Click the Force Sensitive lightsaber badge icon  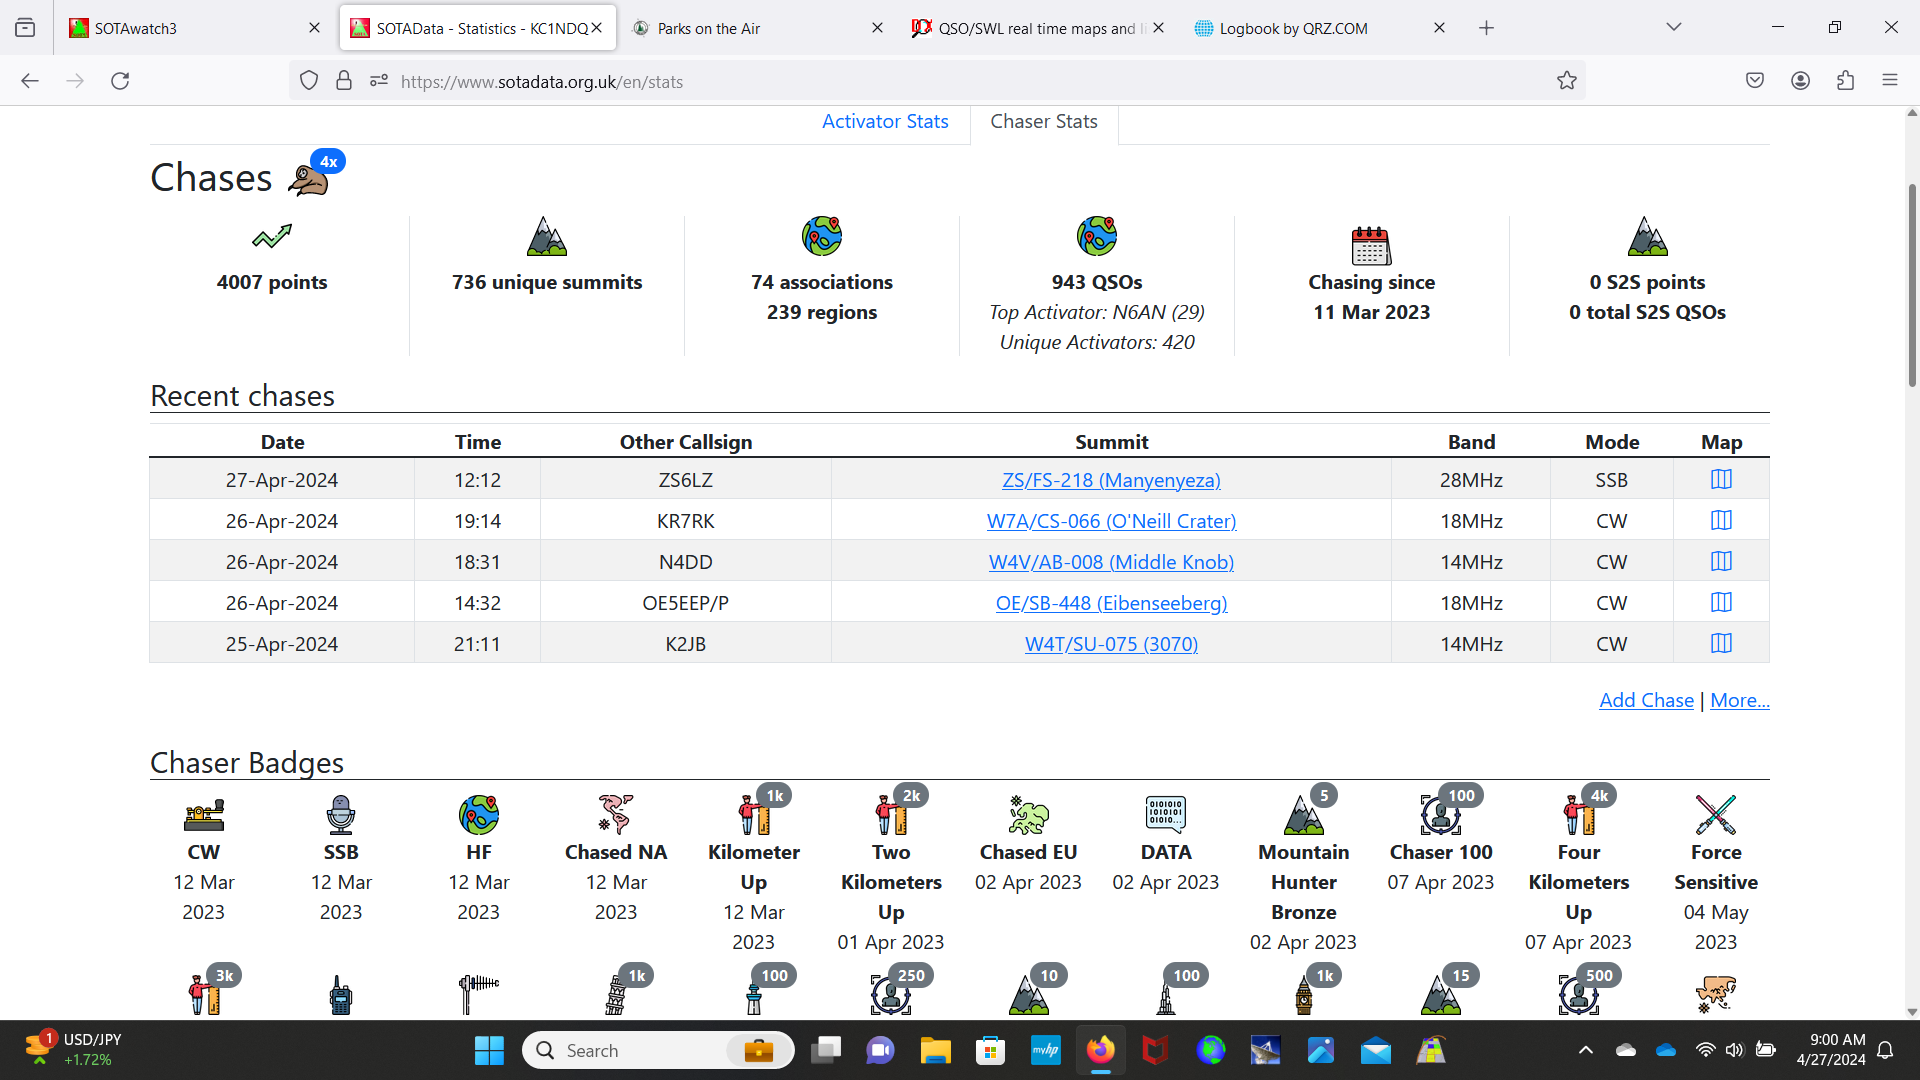point(1715,815)
